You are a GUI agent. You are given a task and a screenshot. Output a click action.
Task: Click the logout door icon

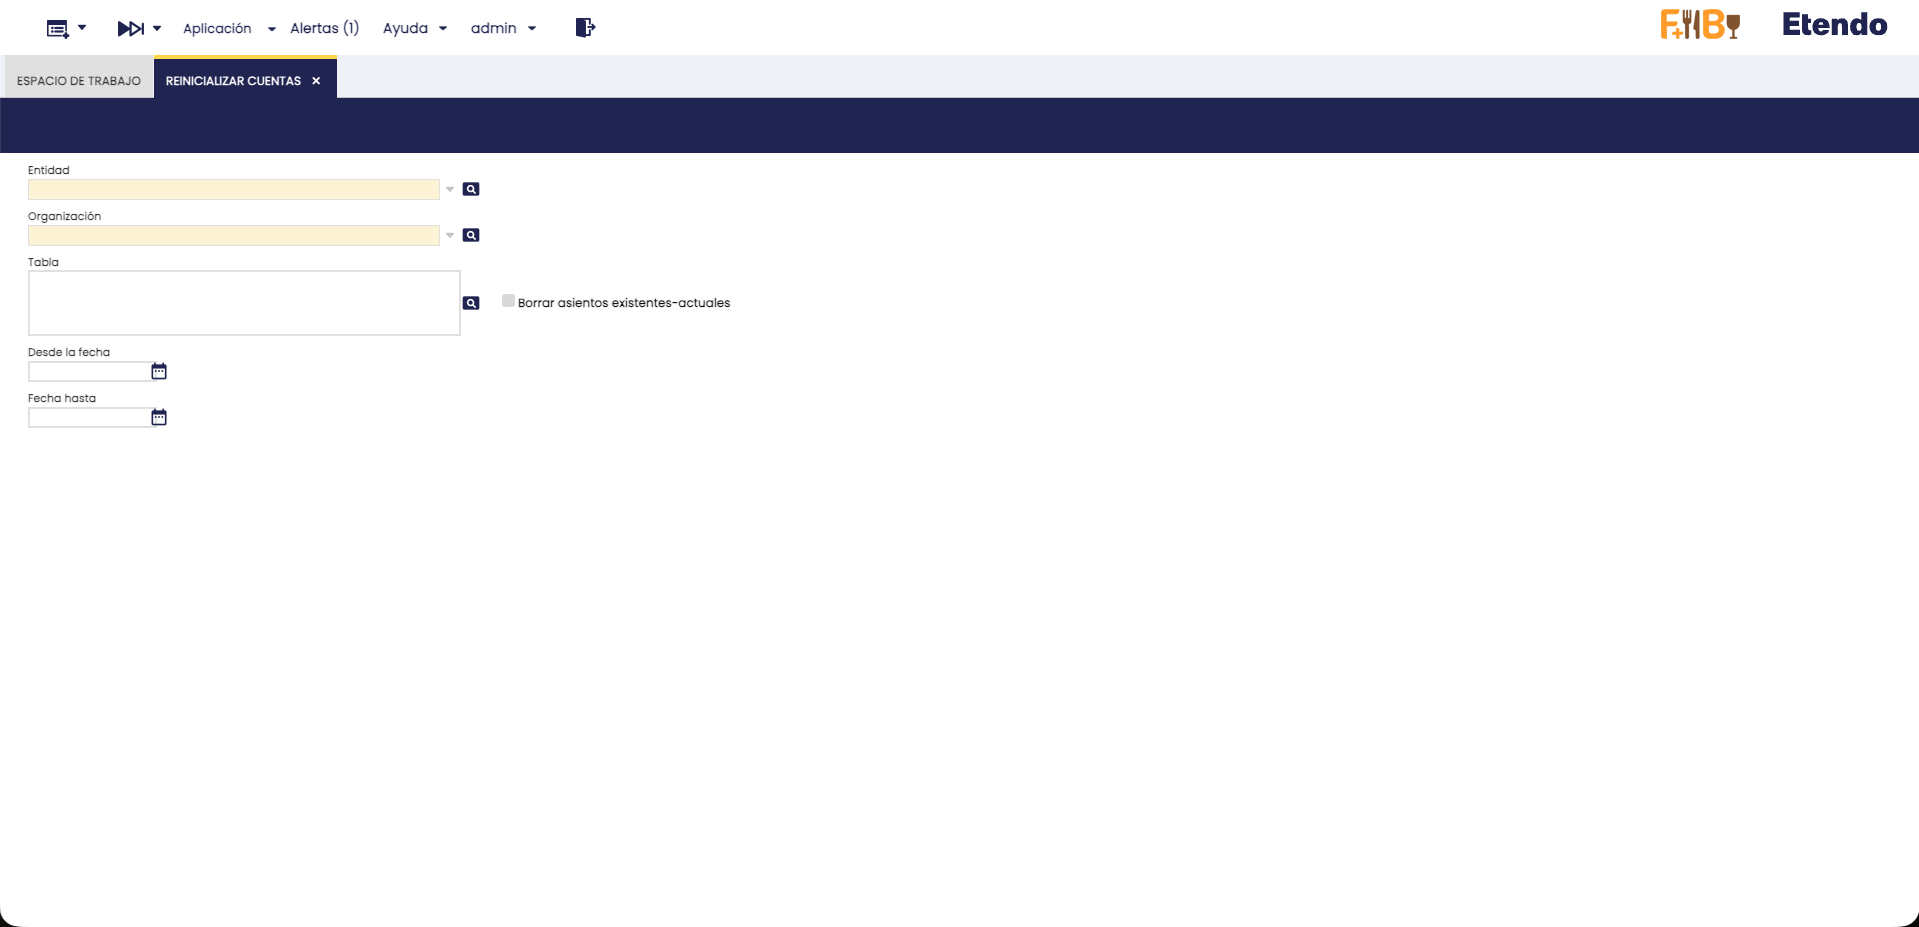point(585,28)
